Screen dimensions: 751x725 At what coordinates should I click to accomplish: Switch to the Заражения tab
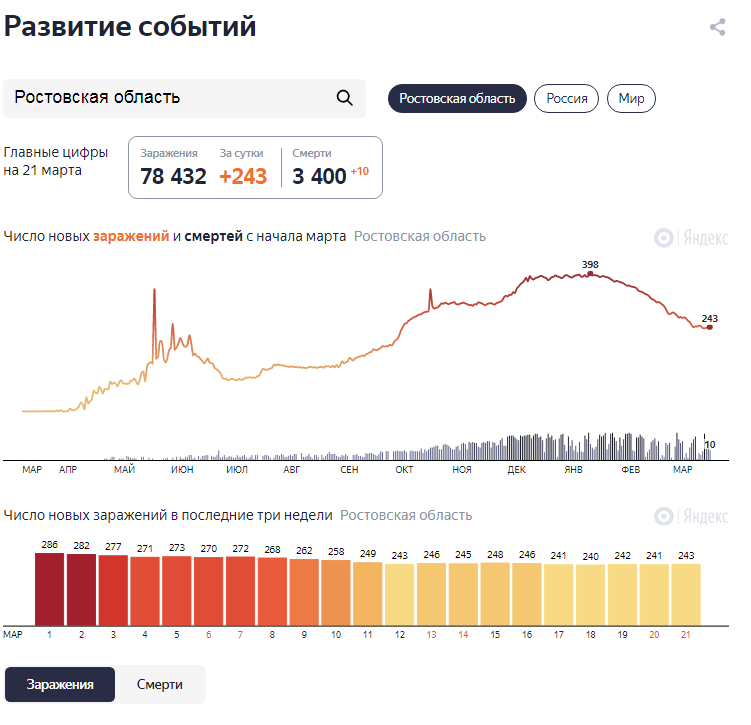[60, 685]
